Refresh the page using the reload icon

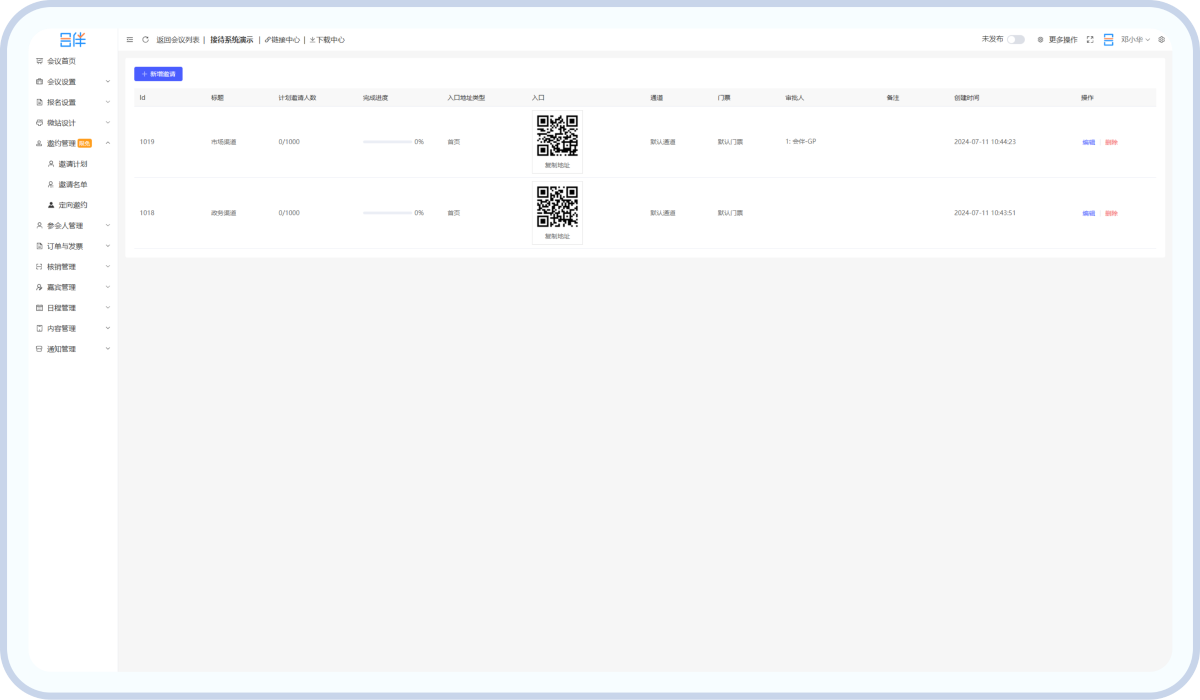point(145,40)
